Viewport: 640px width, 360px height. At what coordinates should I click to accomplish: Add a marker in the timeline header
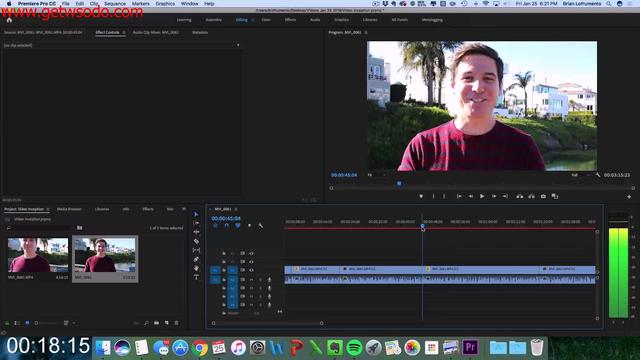click(249, 225)
